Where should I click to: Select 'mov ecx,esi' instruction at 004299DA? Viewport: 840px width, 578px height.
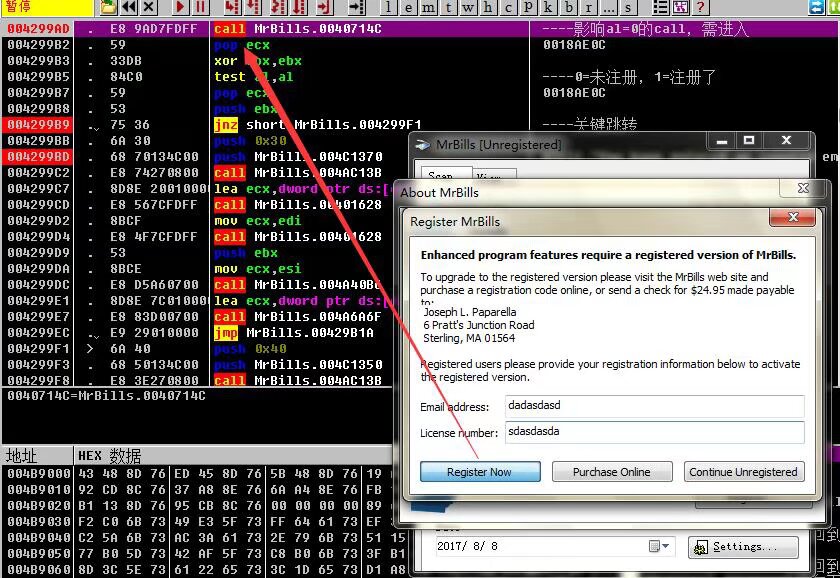pyautogui.click(x=258, y=268)
